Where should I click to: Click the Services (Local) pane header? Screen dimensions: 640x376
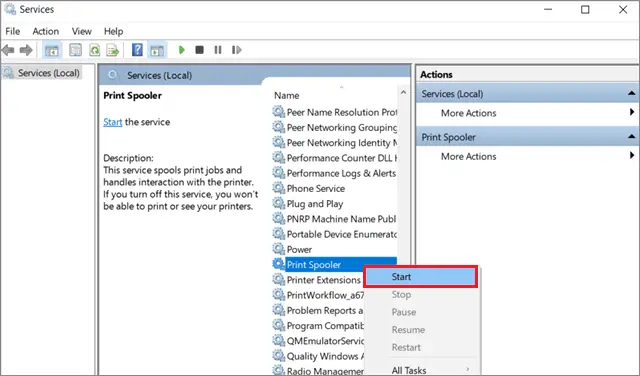tap(255, 75)
